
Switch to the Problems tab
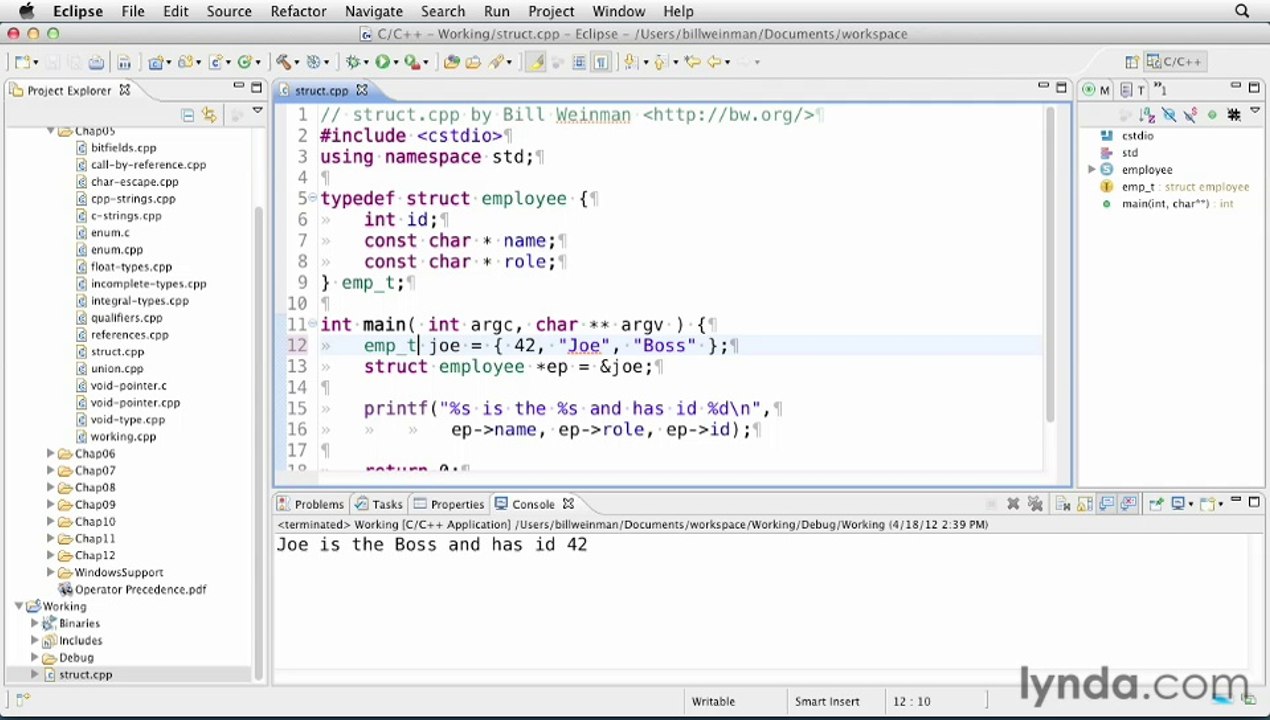point(310,504)
